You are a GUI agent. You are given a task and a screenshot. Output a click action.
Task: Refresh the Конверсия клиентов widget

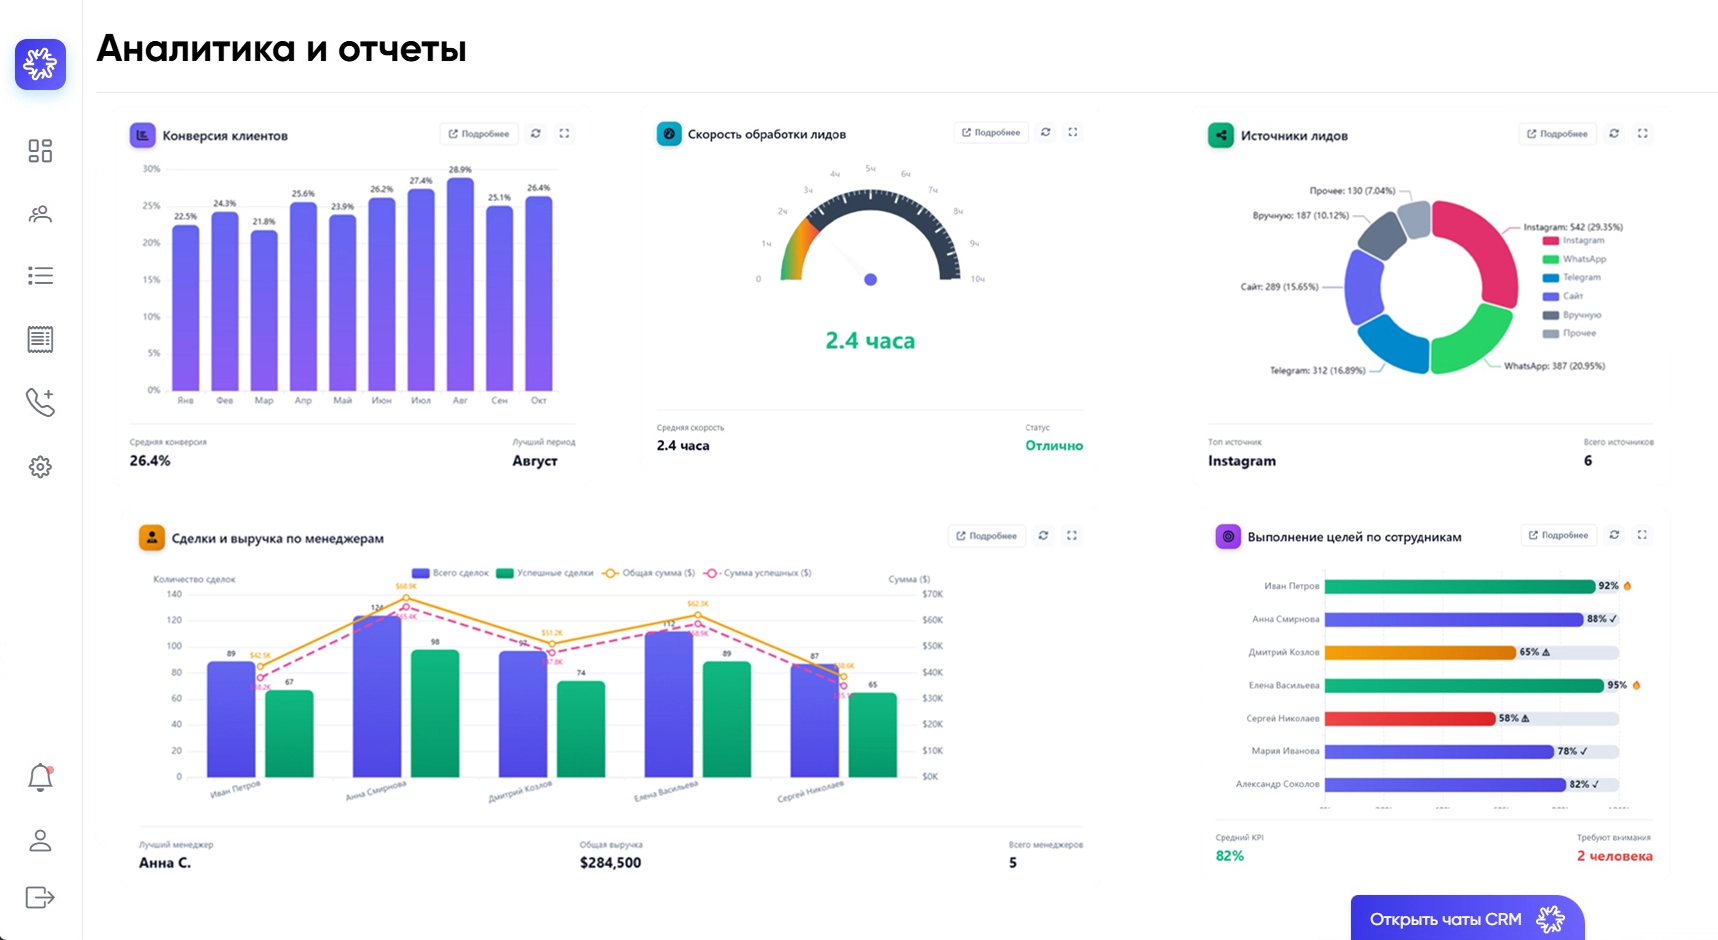pos(536,133)
